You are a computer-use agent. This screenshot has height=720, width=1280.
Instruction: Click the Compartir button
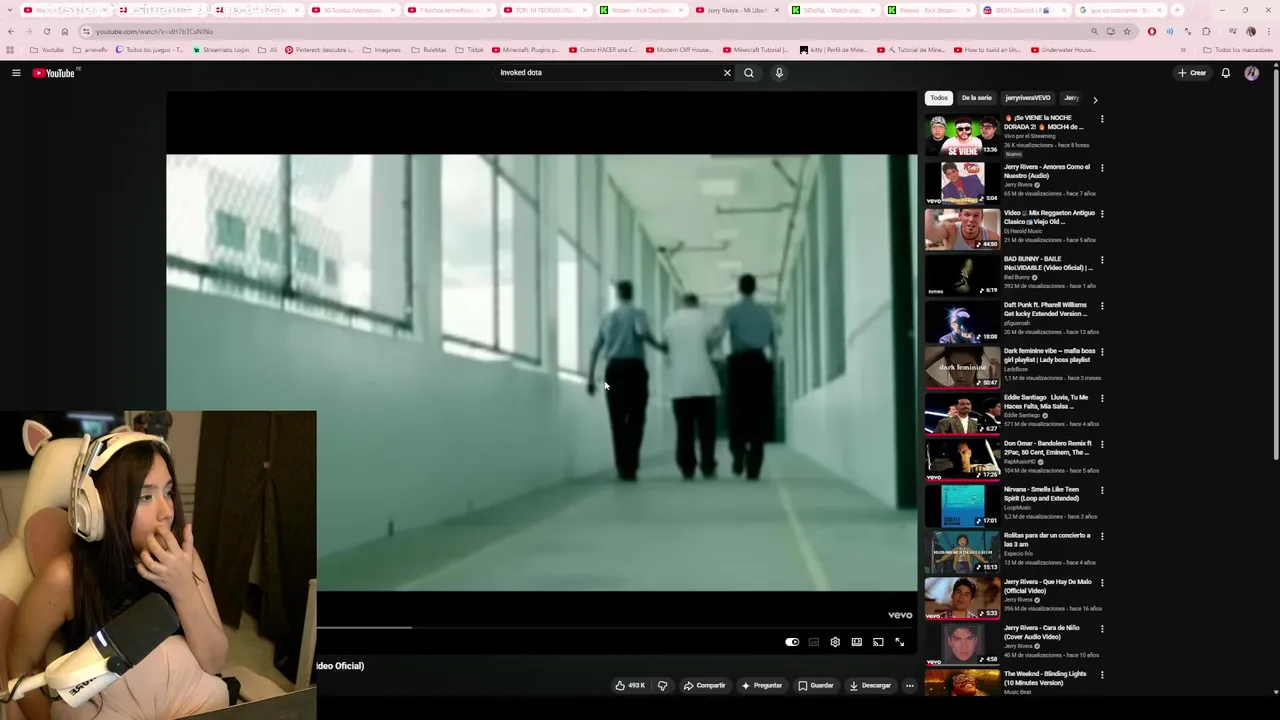pyautogui.click(x=705, y=686)
